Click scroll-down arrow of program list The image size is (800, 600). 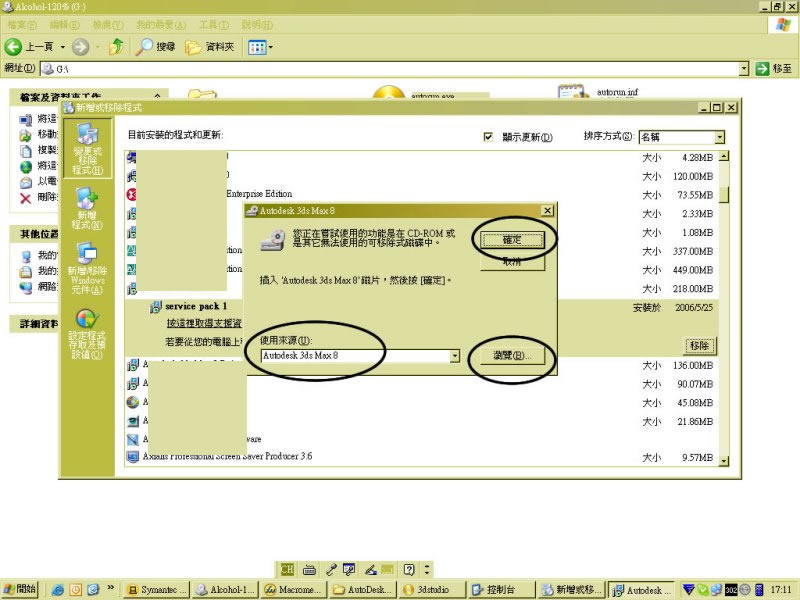click(x=724, y=460)
